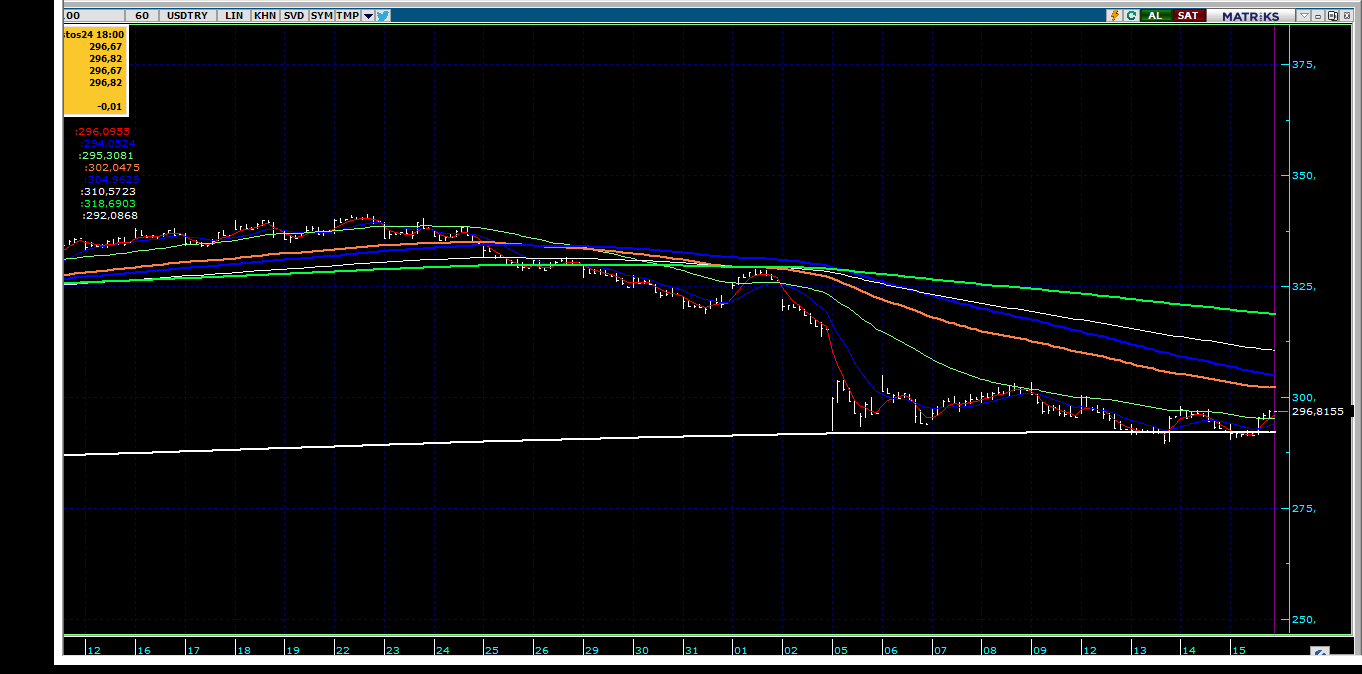Click the green refresh C icon
This screenshot has width=1362, height=674.
1131,16
